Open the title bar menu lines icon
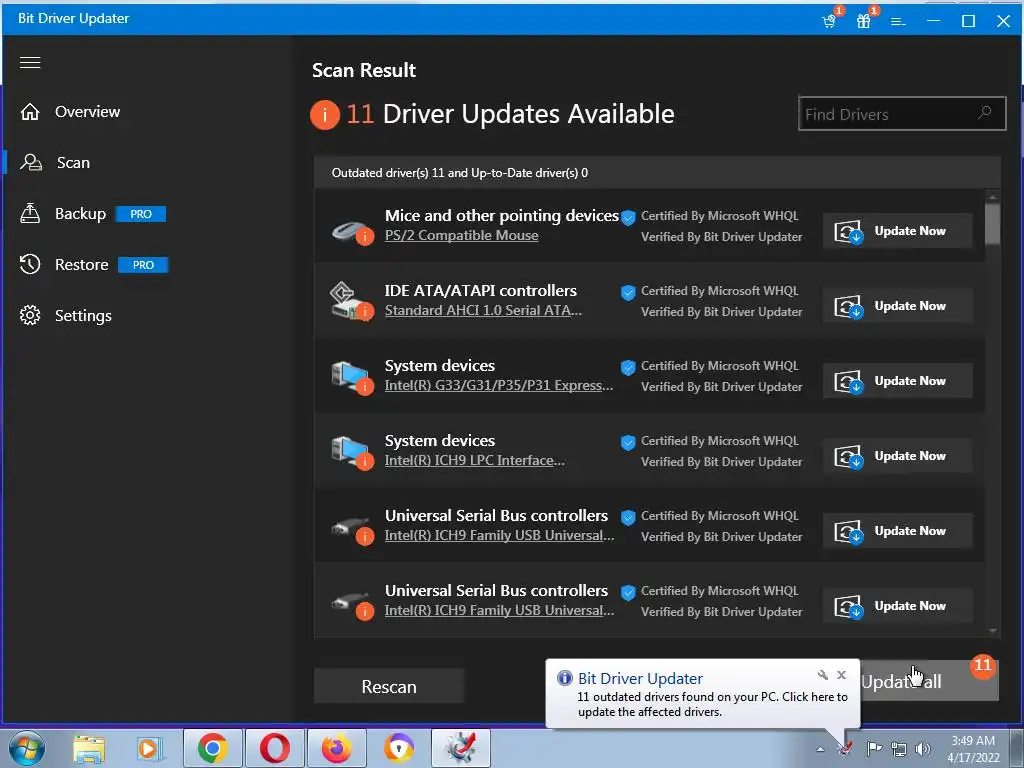Image resolution: width=1024 pixels, height=768 pixels. click(899, 22)
